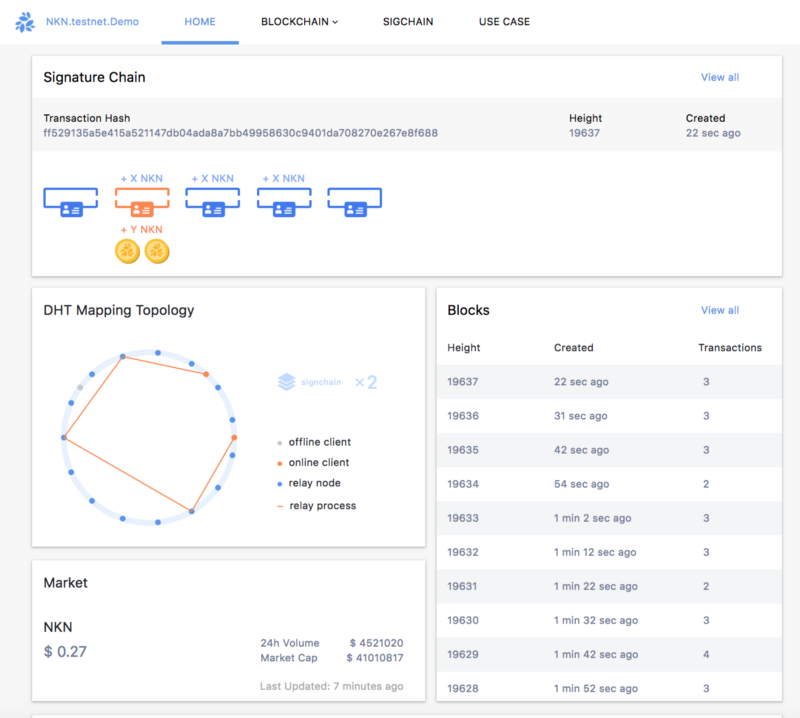Click the NKN logo icon
This screenshot has height=718, width=800.
pos(24,22)
